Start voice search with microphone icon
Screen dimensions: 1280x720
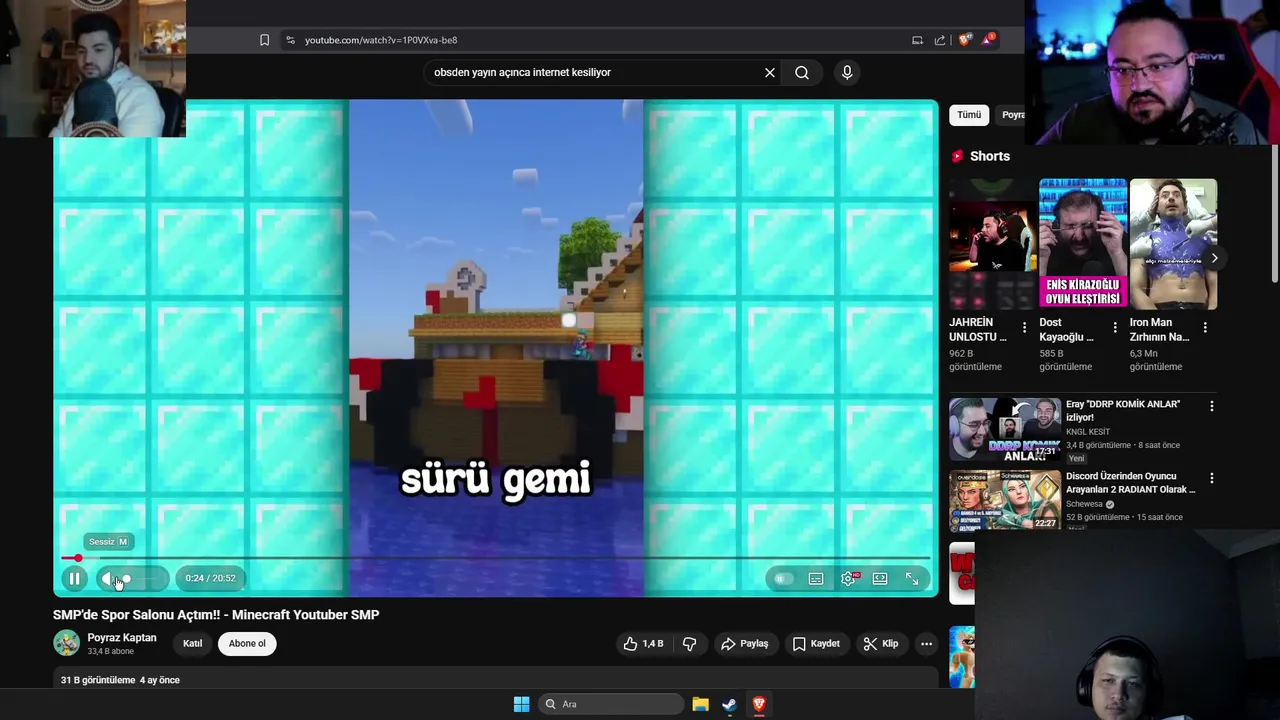(847, 72)
